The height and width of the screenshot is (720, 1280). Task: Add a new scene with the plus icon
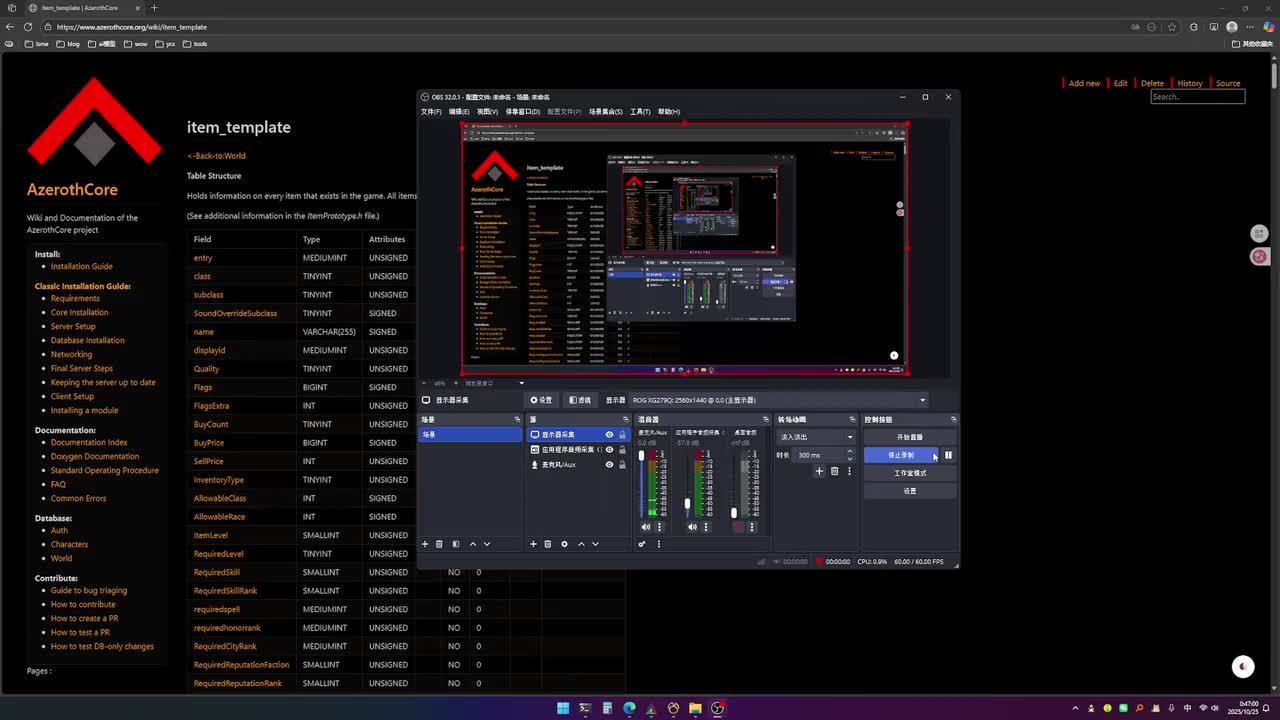click(x=425, y=544)
